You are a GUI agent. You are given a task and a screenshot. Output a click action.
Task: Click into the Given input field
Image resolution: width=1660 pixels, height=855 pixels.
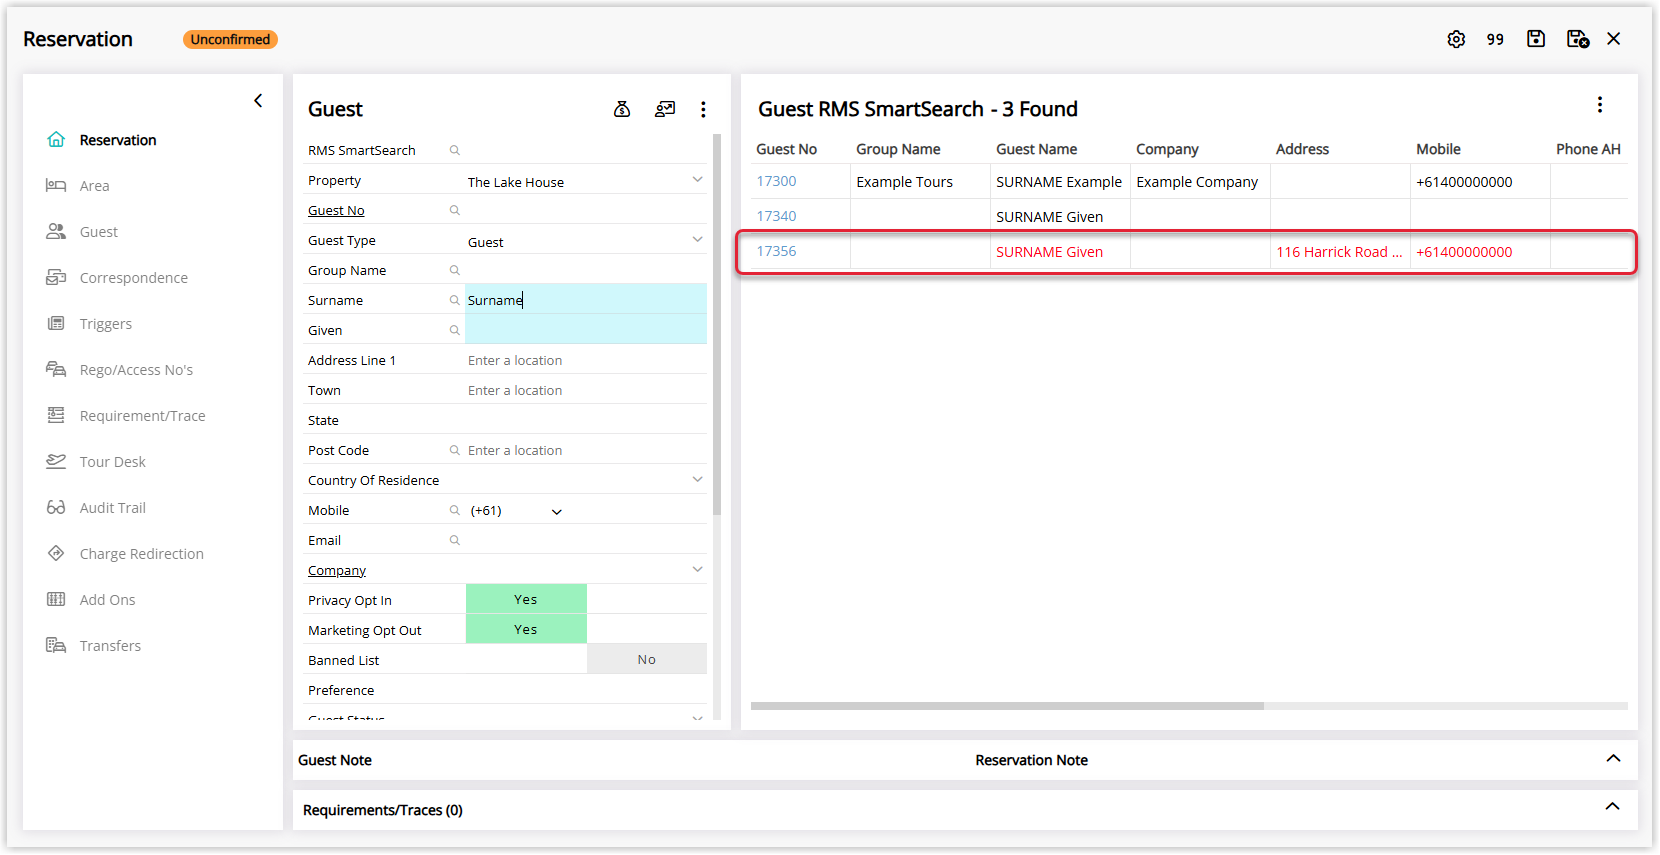[x=586, y=330]
